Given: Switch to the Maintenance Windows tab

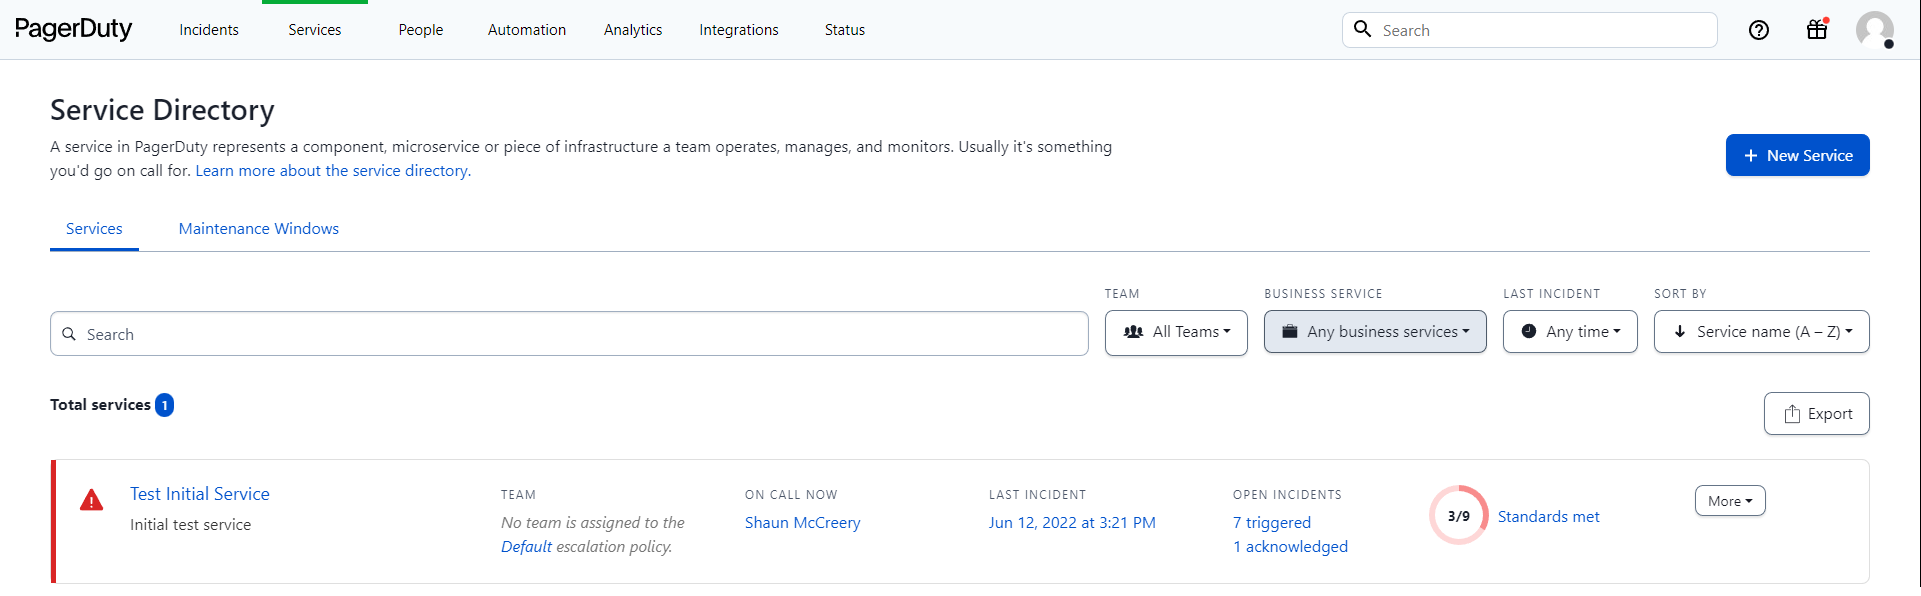Looking at the screenshot, I should tap(259, 229).
